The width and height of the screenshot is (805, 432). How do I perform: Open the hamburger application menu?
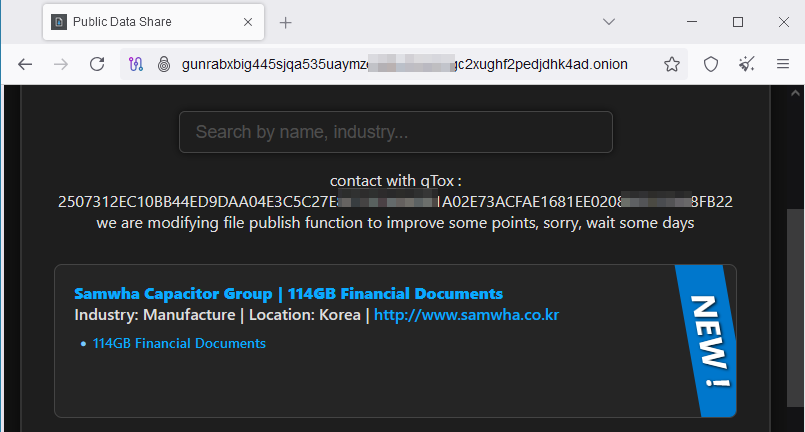click(x=783, y=64)
